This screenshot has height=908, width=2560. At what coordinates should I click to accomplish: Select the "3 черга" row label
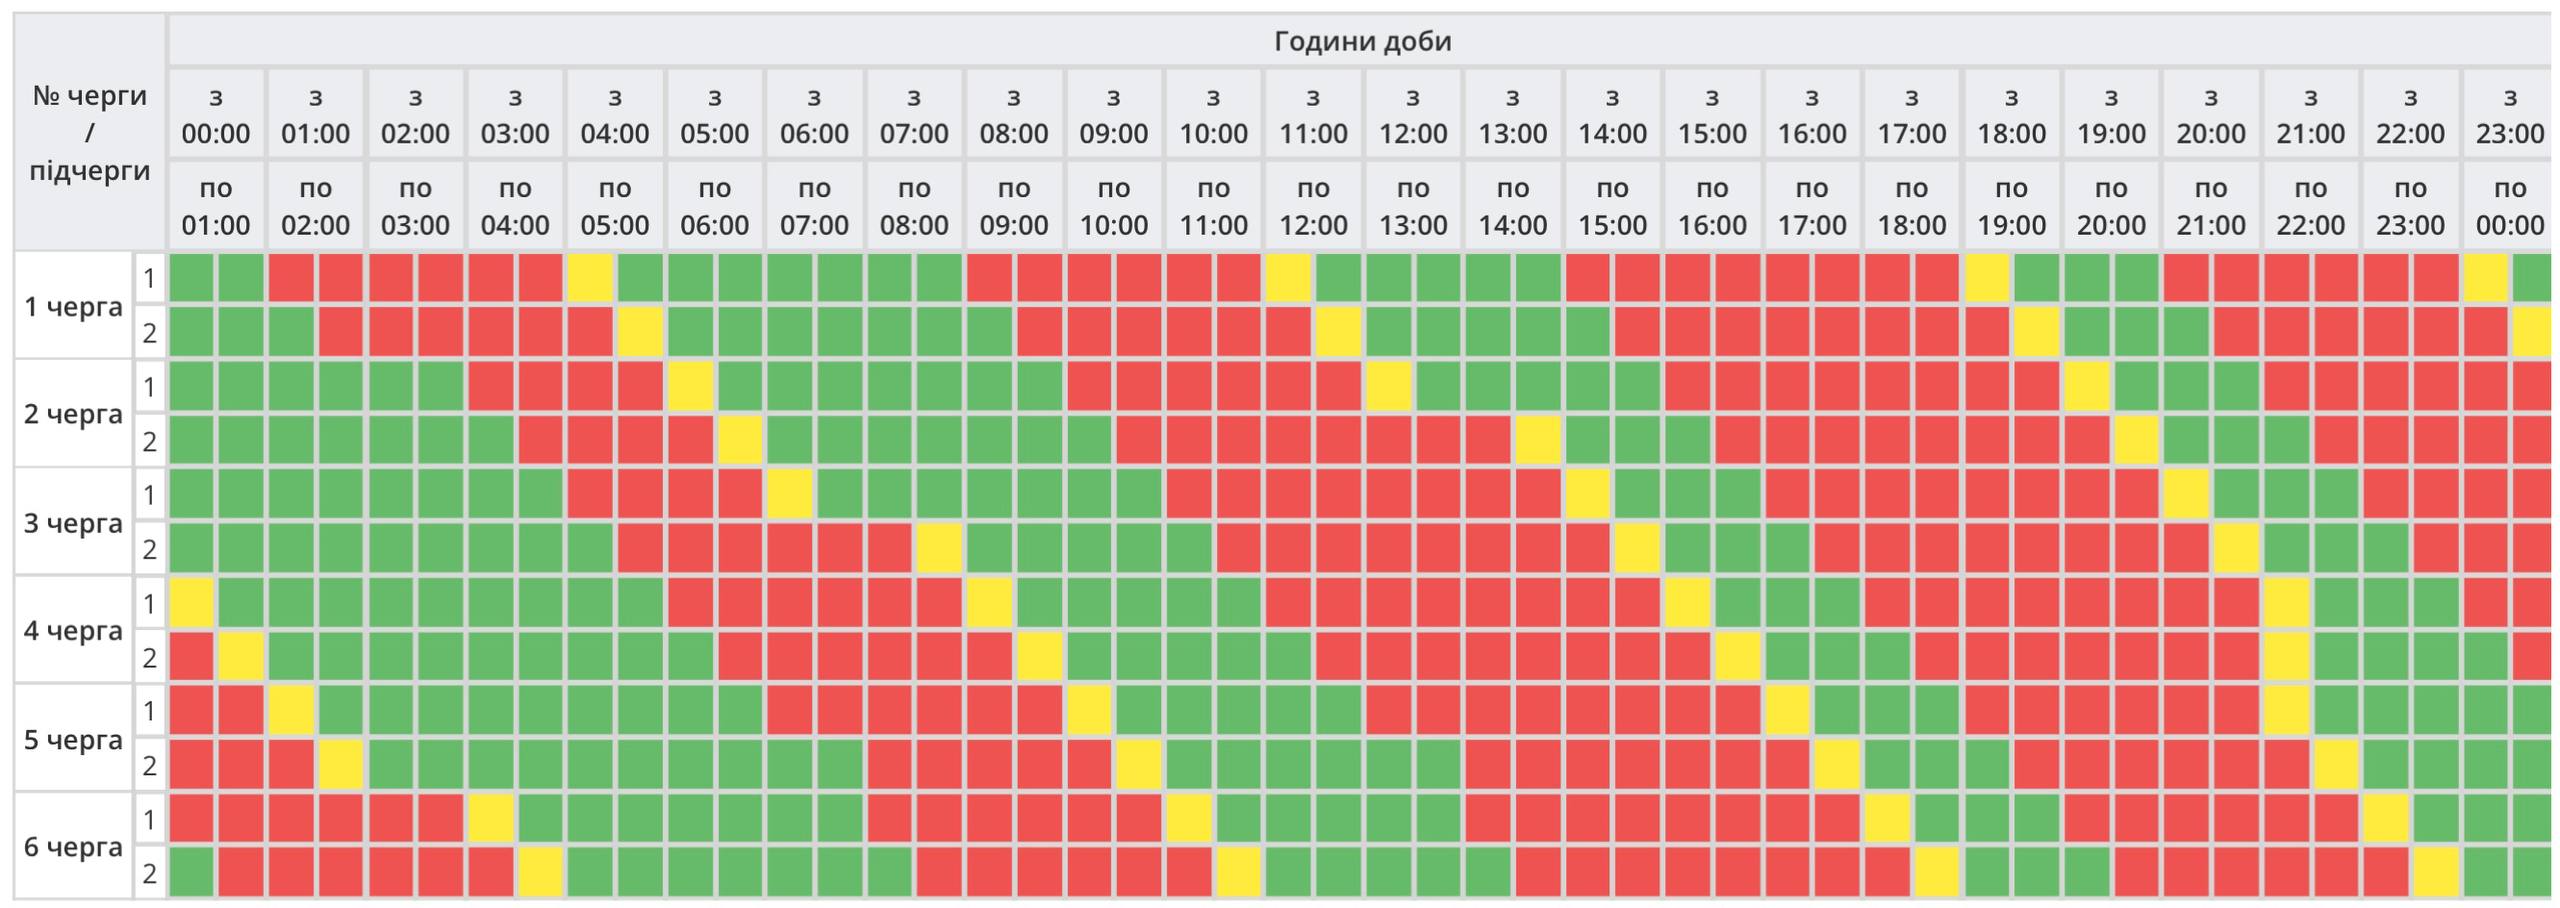73,523
